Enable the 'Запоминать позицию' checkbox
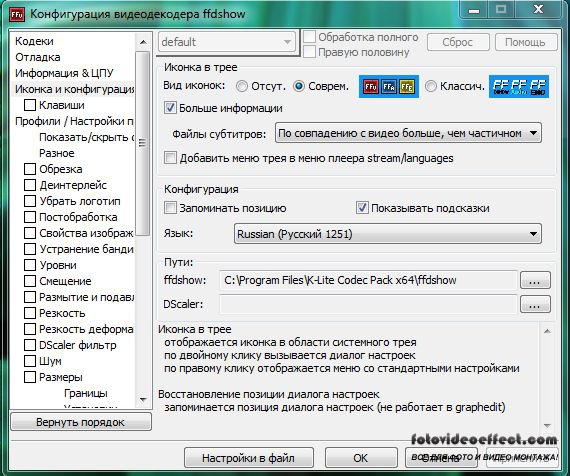The width and height of the screenshot is (570, 476). [170, 208]
